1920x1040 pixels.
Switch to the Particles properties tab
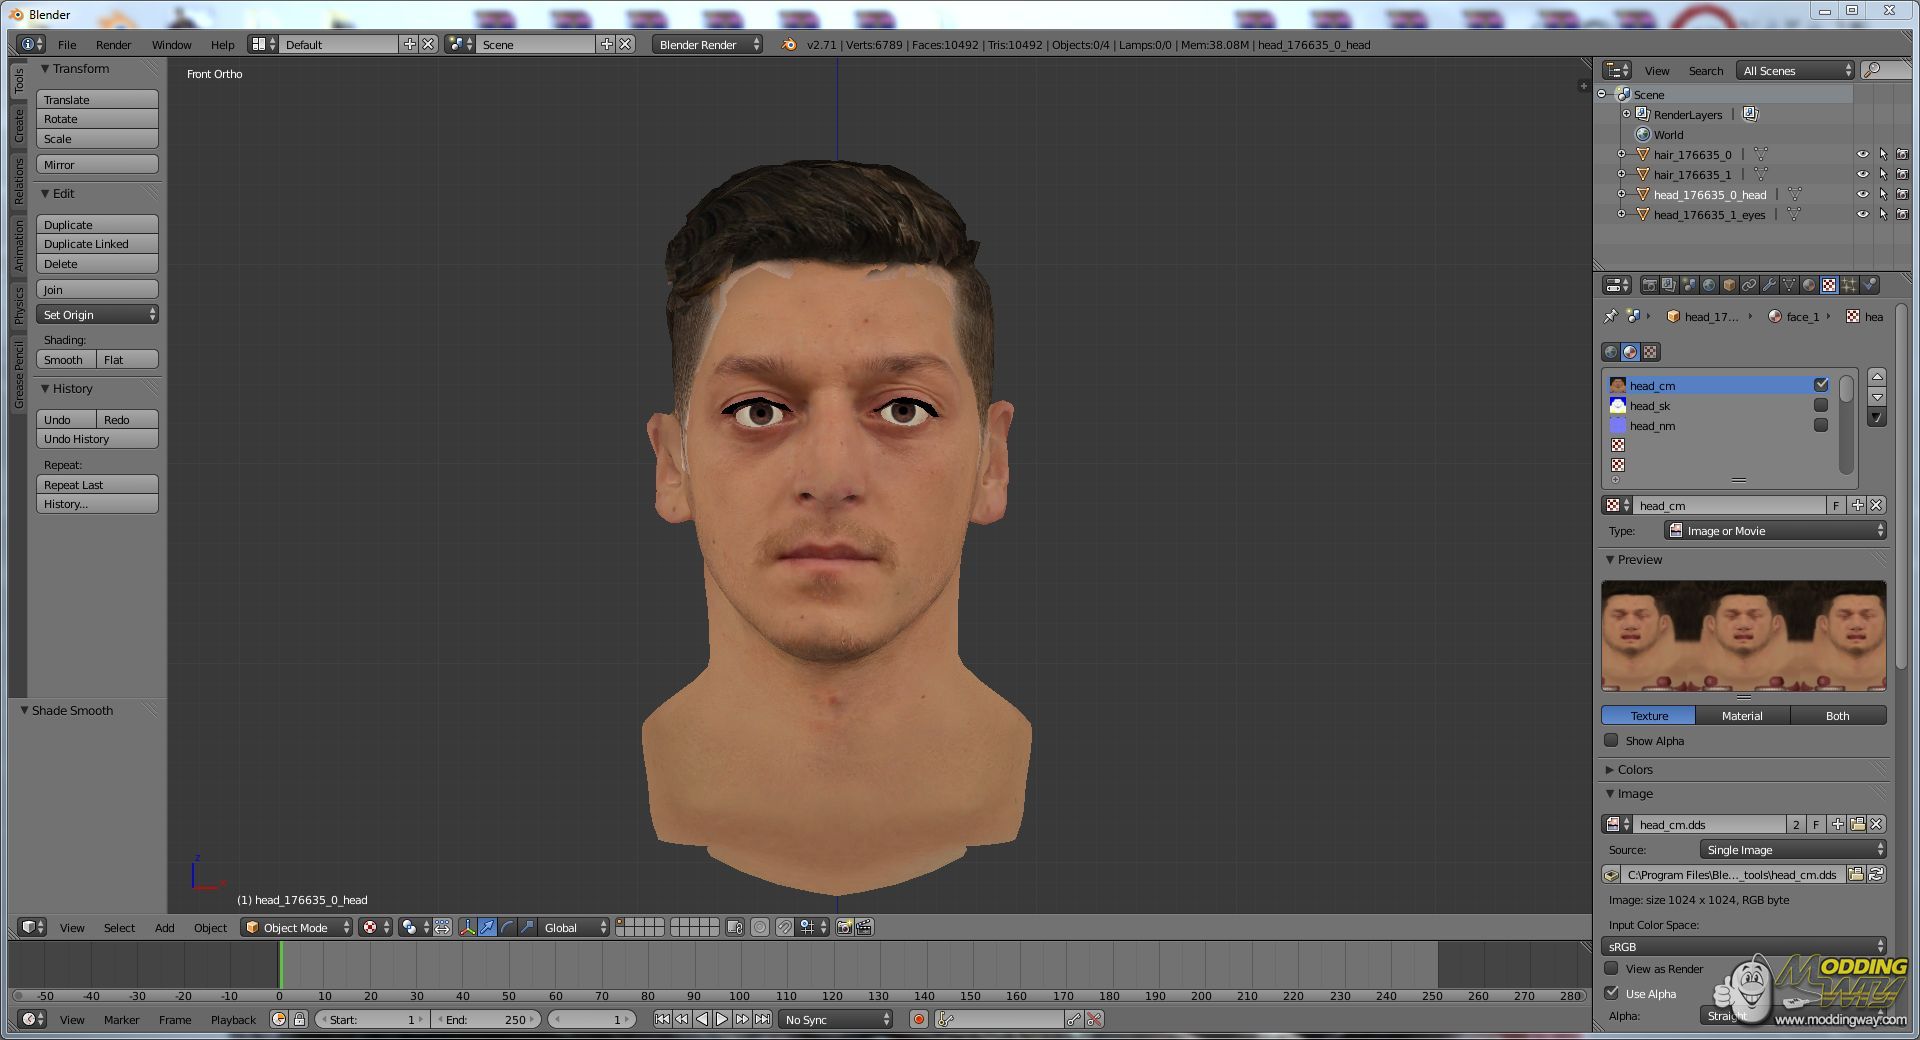(1849, 285)
